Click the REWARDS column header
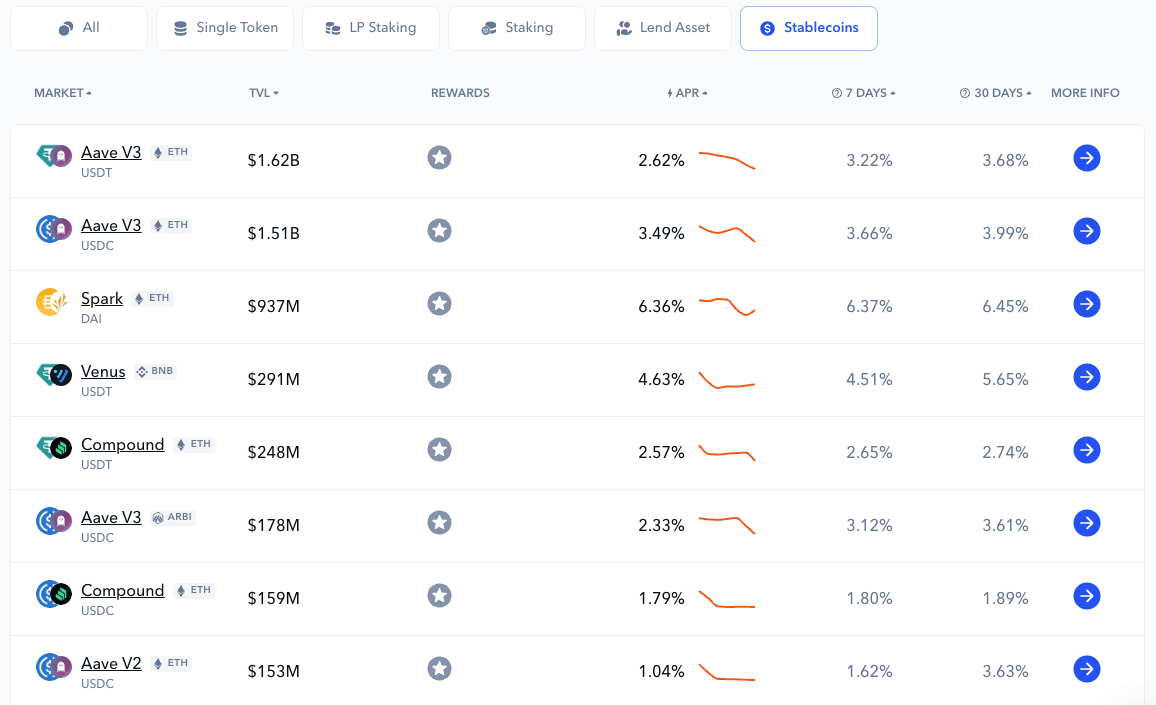 [x=460, y=93]
